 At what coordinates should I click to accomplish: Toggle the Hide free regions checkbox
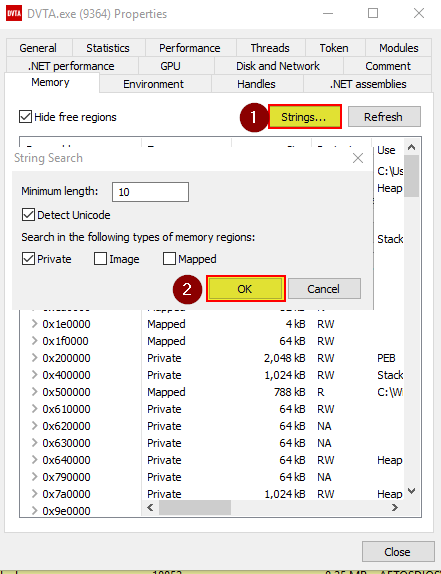point(25,117)
